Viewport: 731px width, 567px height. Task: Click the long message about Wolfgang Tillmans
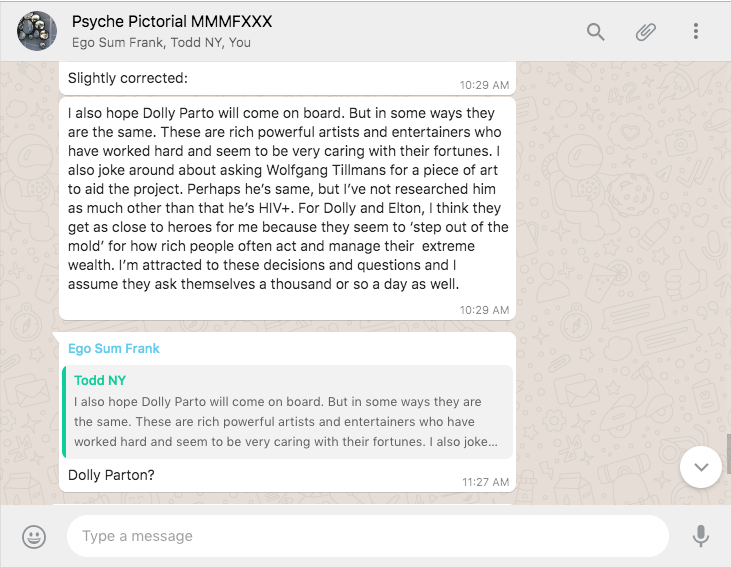[x=288, y=198]
